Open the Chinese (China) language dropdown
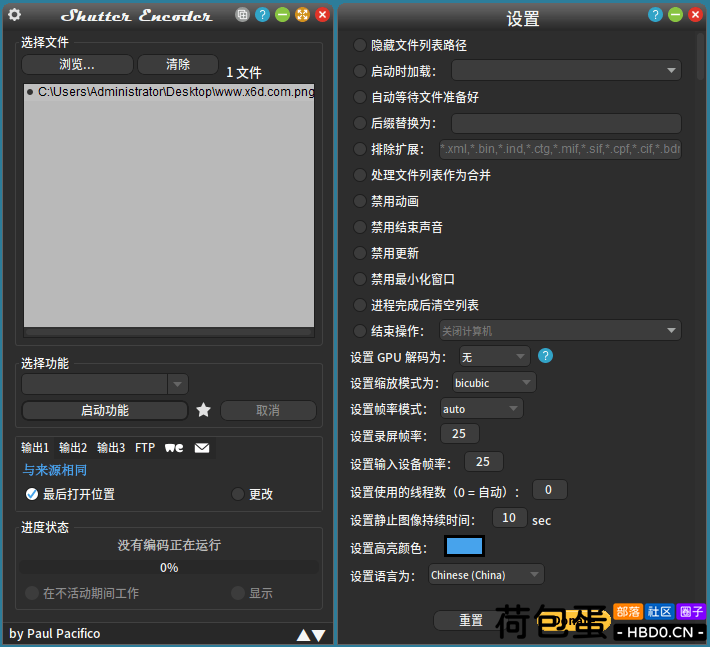Viewport: 710px width, 647px height. (x=486, y=575)
